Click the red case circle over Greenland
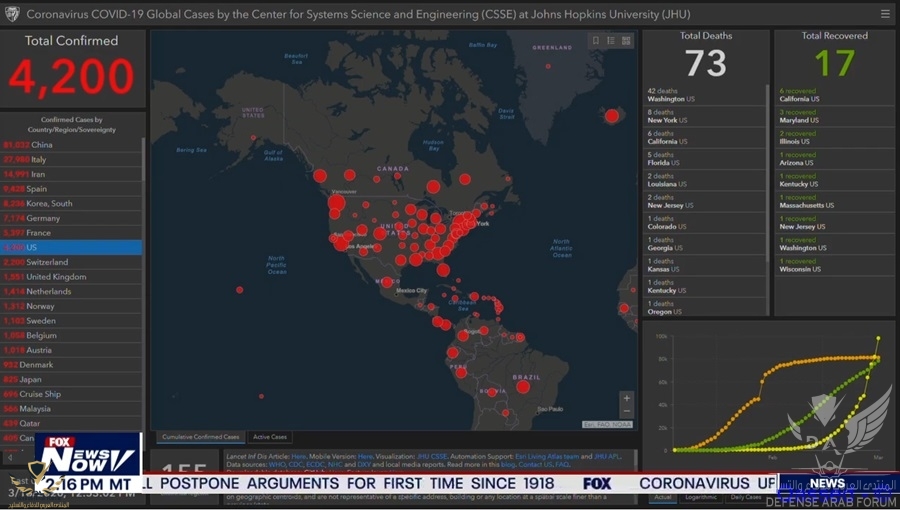This screenshot has width=900, height=510. pyautogui.click(x=611, y=116)
